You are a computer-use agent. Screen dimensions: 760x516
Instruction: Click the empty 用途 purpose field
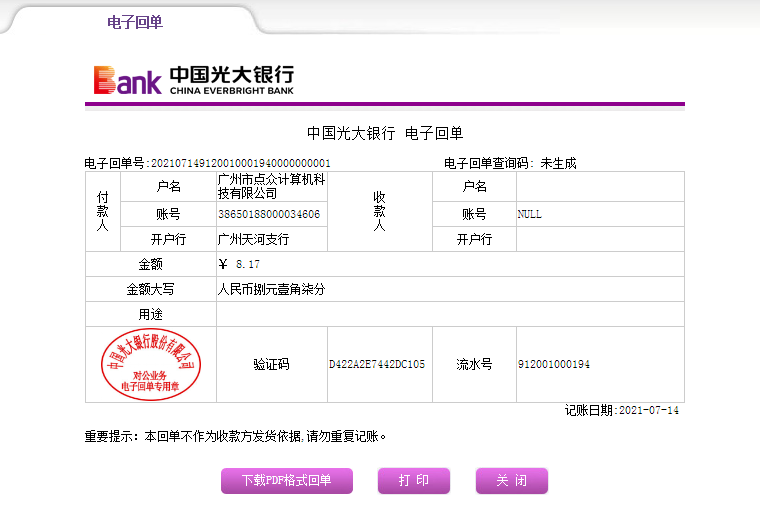[450, 314]
